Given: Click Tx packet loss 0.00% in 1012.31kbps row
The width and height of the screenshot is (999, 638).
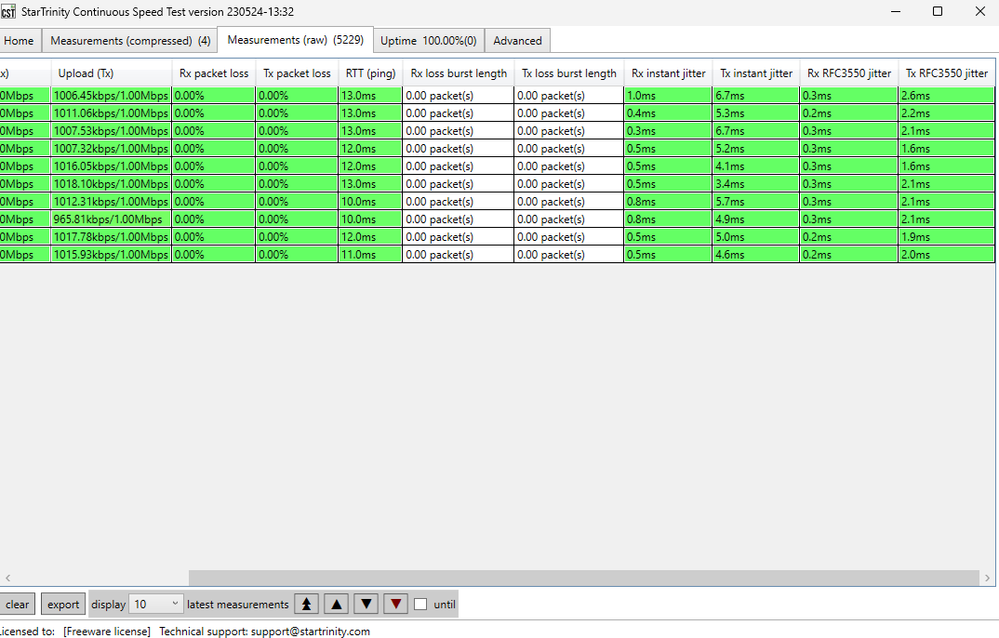Looking at the screenshot, I should coord(298,201).
